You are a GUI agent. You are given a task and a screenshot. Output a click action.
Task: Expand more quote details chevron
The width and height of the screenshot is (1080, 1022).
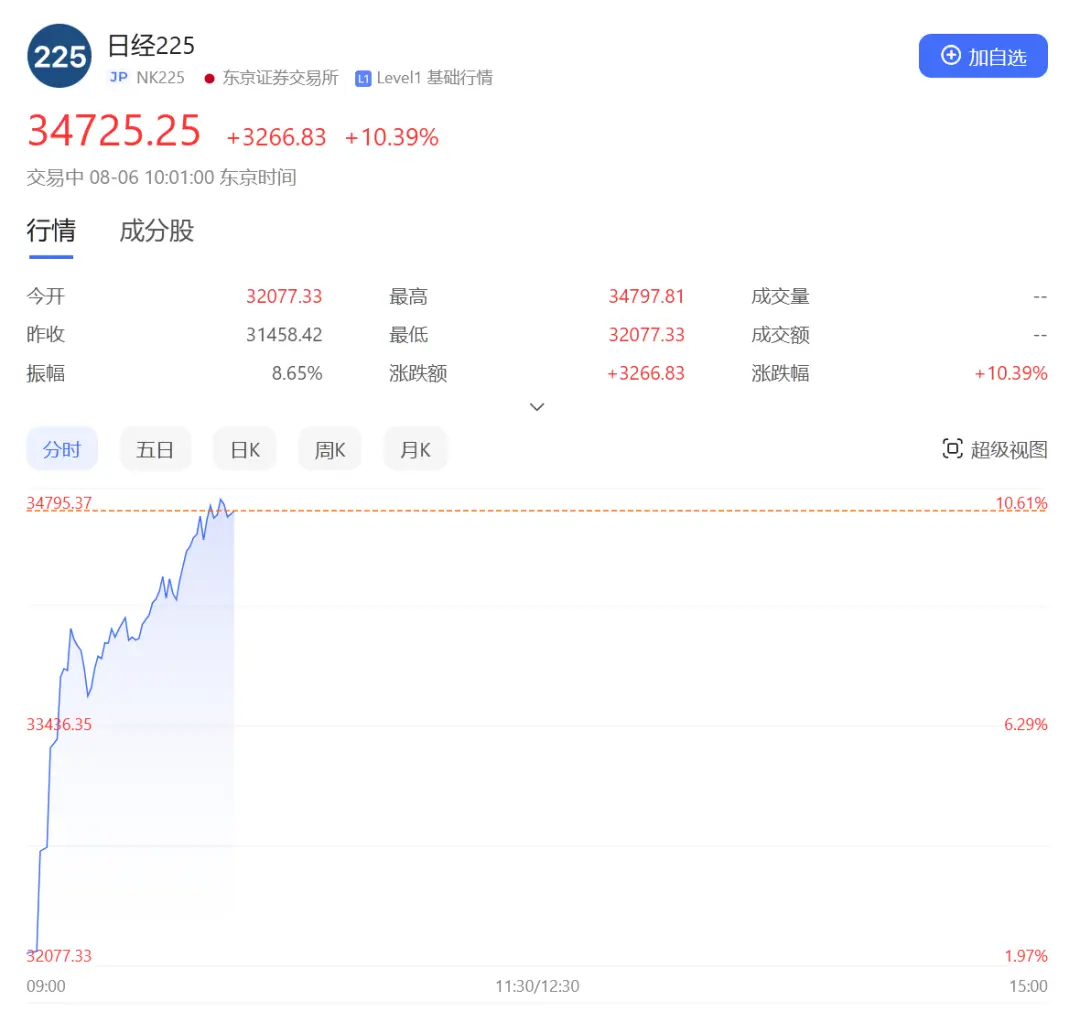(x=537, y=407)
